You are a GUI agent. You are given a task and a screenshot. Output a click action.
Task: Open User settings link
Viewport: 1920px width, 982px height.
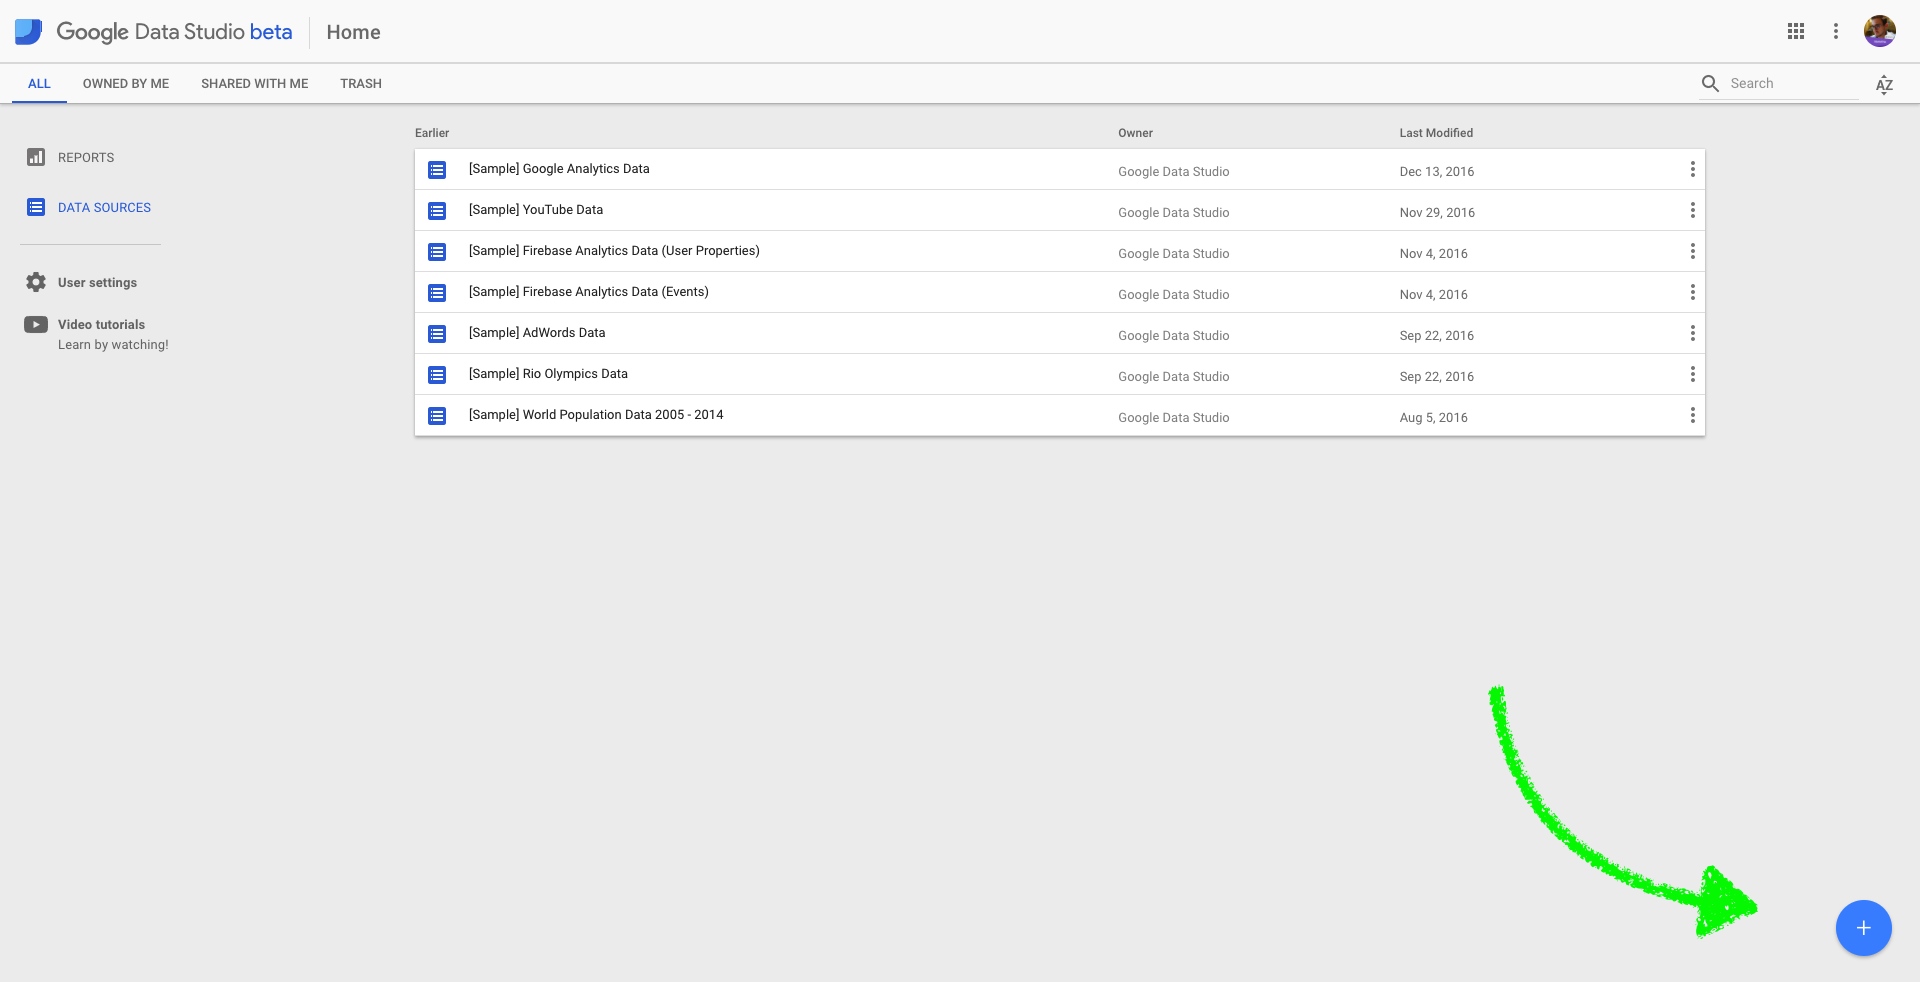click(97, 283)
